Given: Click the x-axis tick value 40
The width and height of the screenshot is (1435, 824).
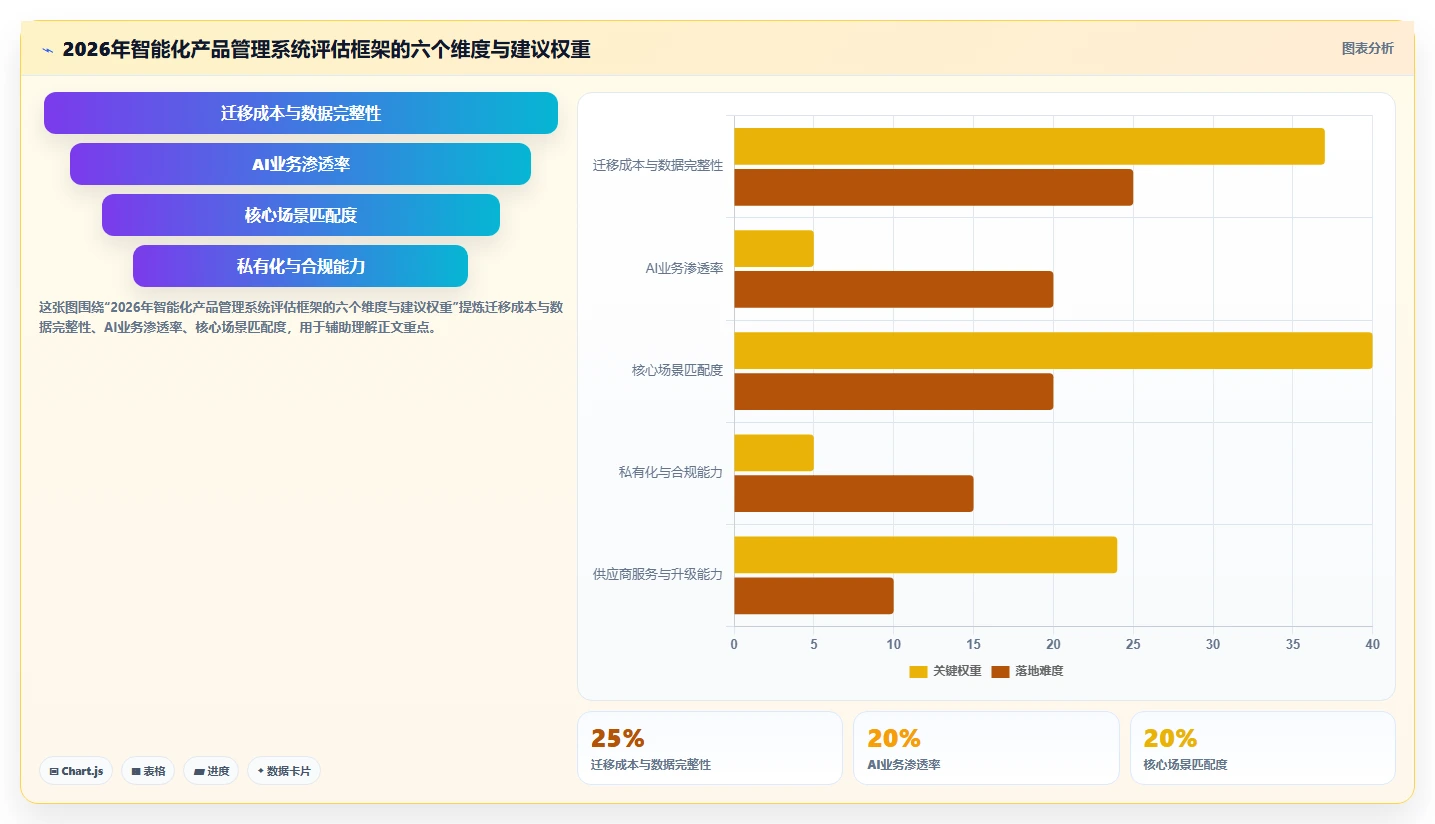Looking at the screenshot, I should point(1372,645).
